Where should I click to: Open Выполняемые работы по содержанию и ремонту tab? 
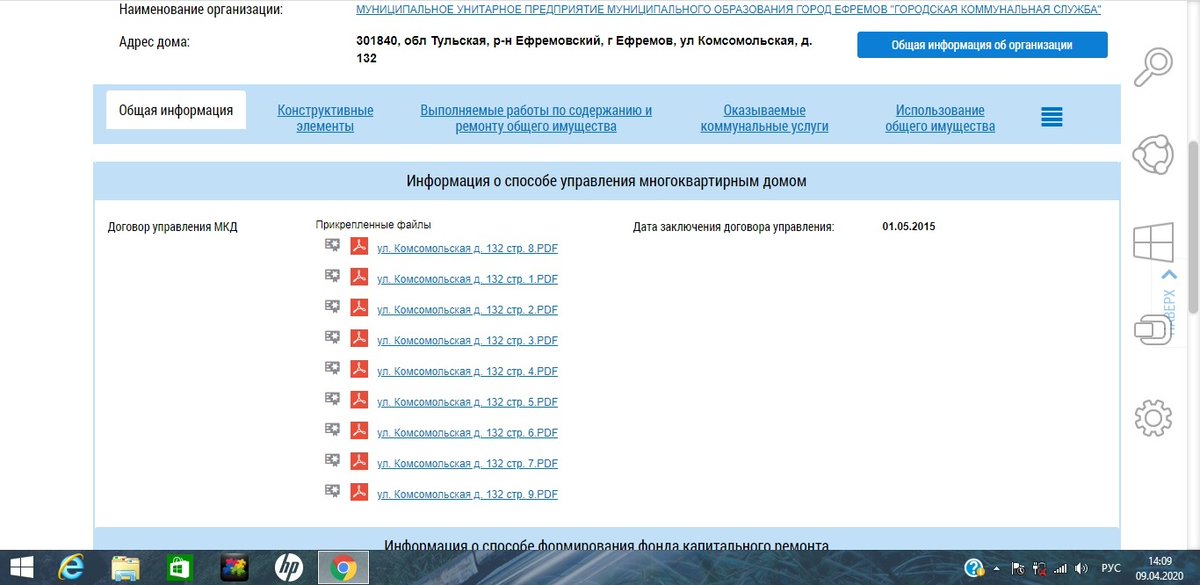click(x=536, y=118)
